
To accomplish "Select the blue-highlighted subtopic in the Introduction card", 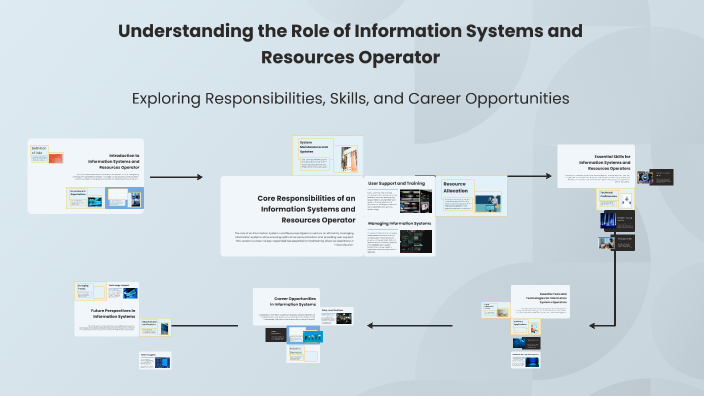I will click(124, 198).
